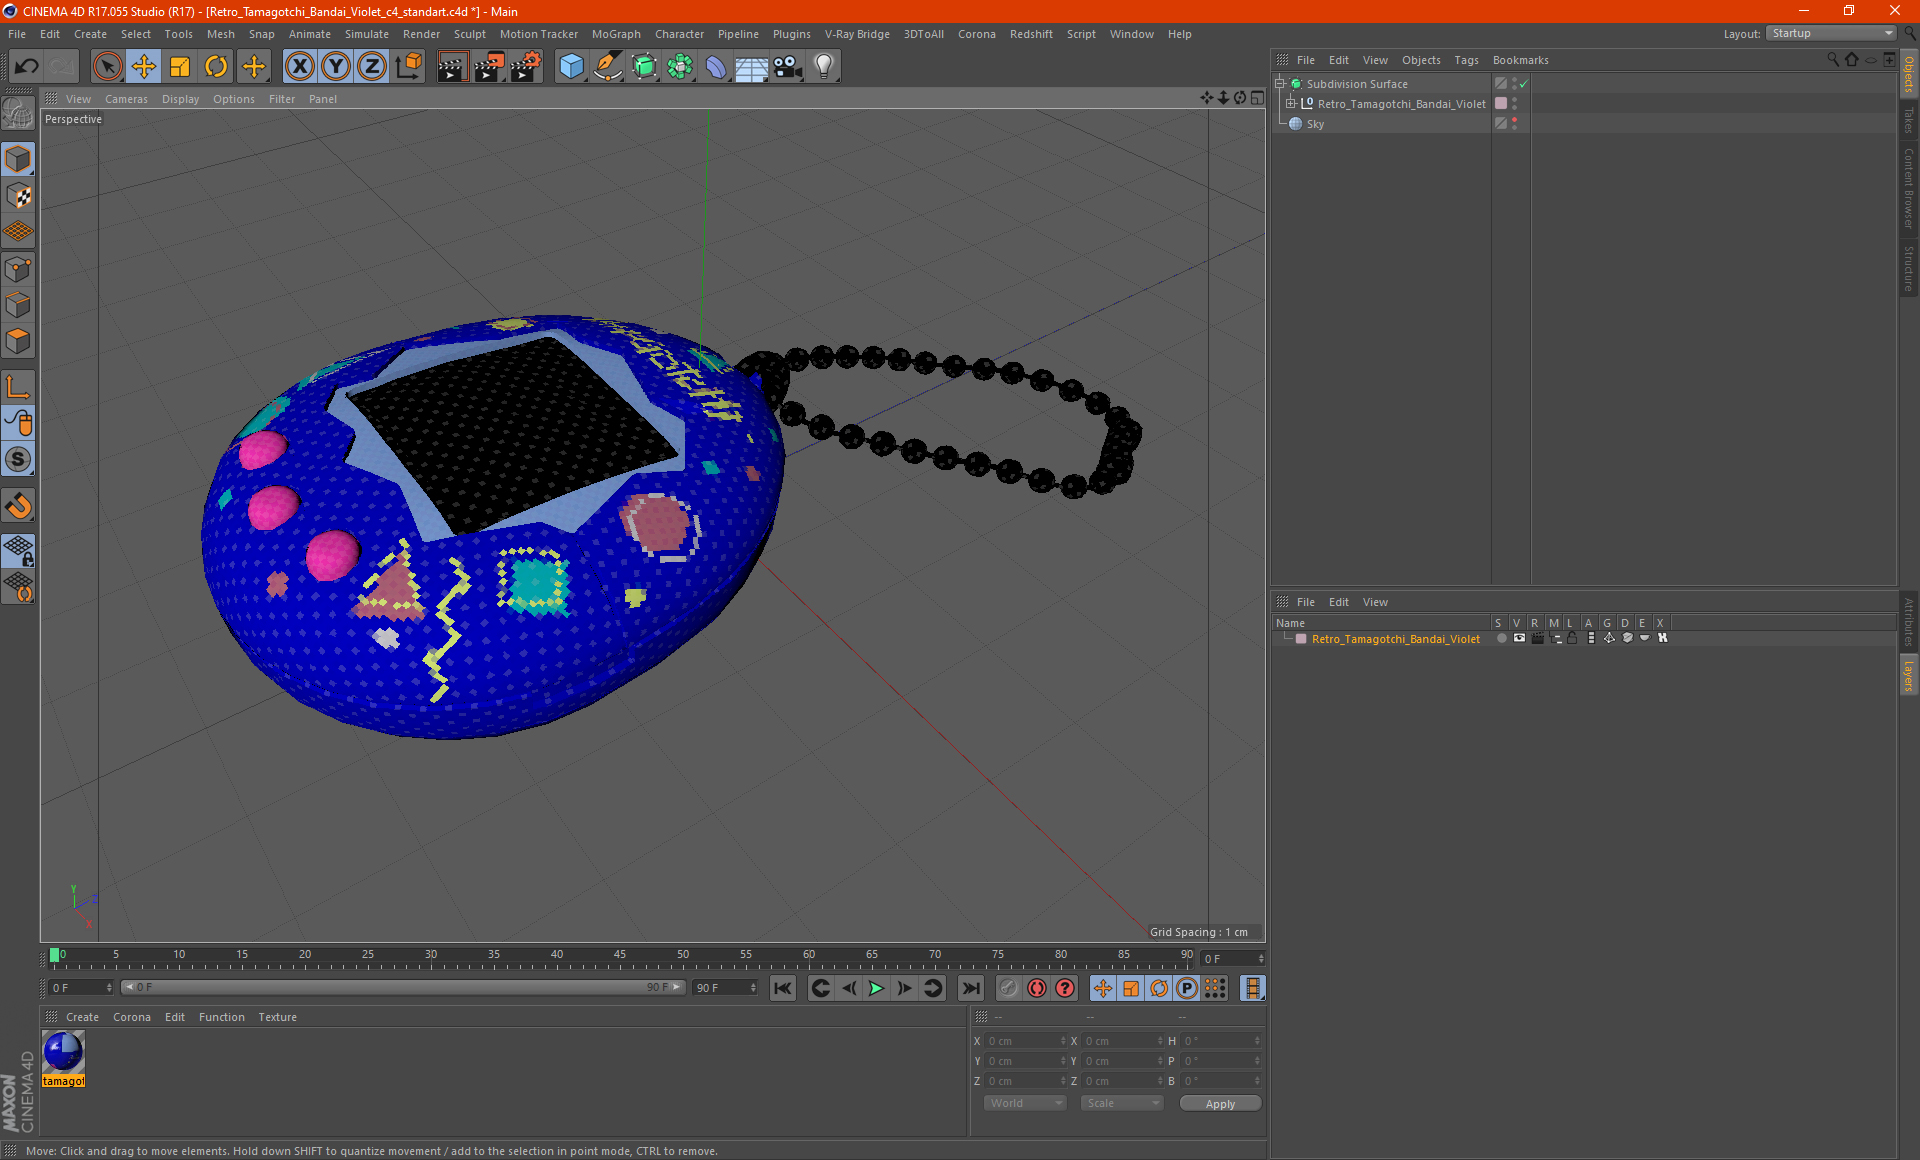Toggle layer Solo for Retro_Tamagotchi layer
This screenshot has height=1160, width=1920.
[x=1501, y=638]
